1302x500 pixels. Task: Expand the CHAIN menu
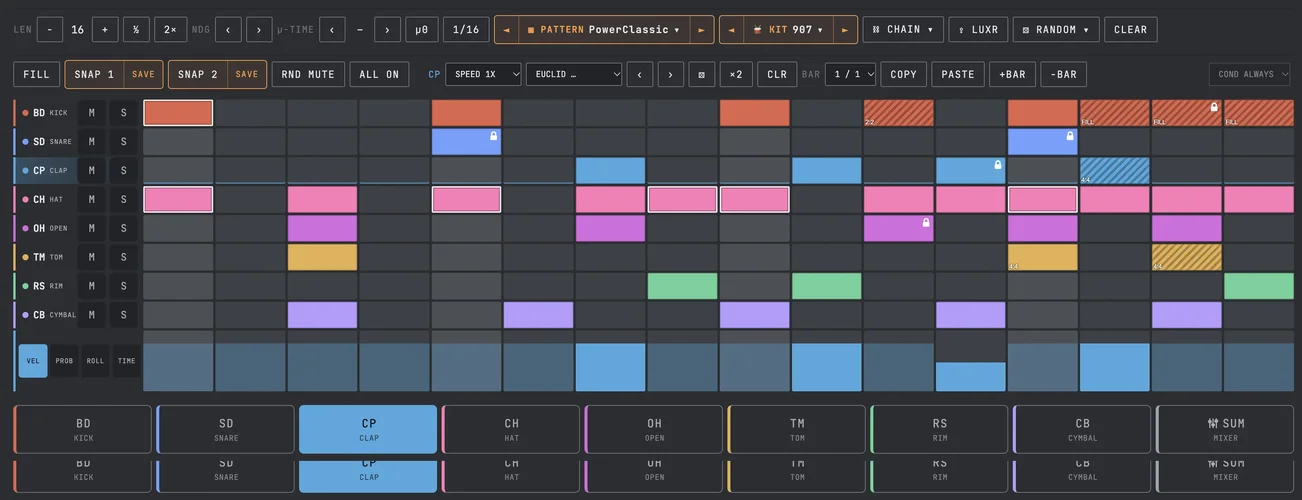pyautogui.click(x=902, y=29)
